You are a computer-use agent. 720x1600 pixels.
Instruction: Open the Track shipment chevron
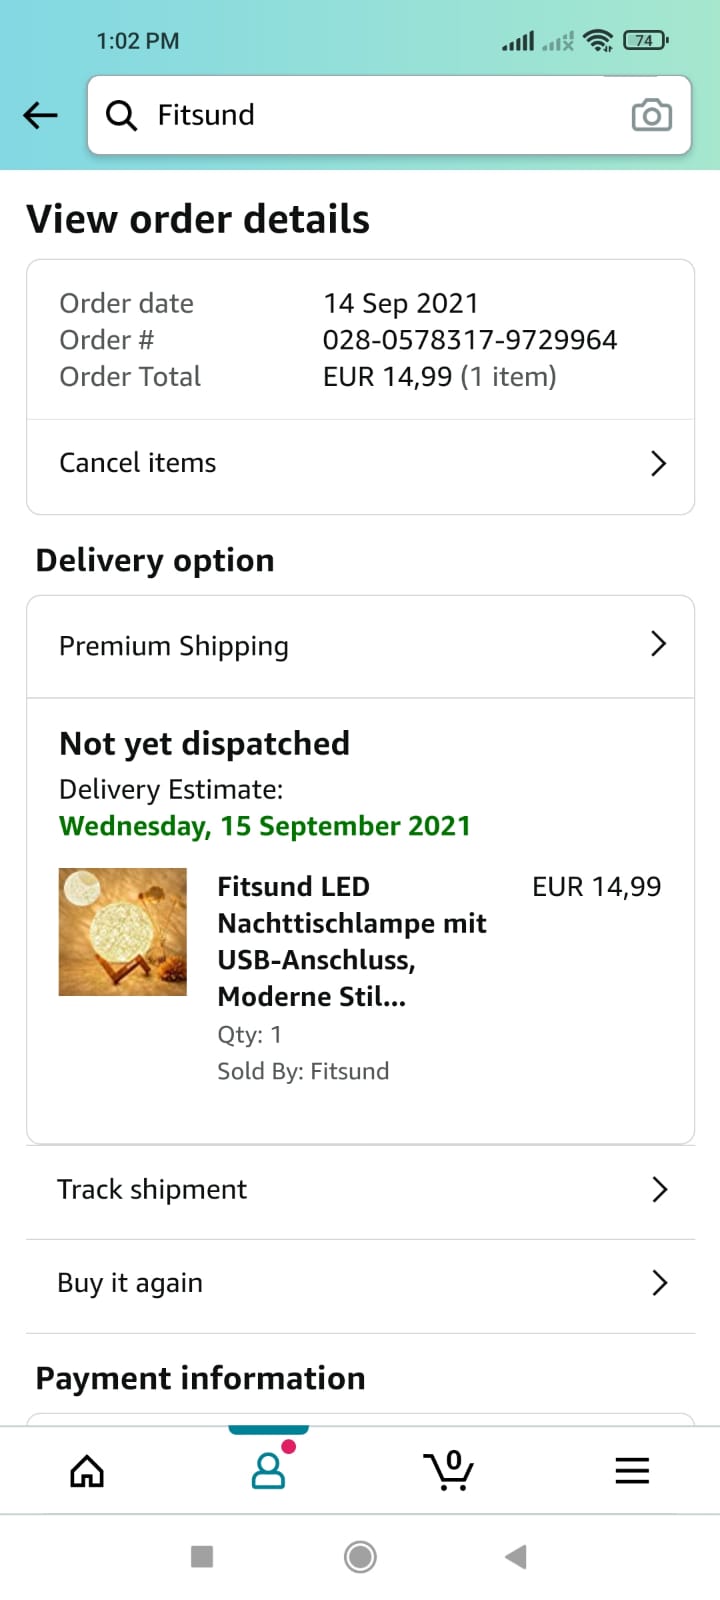click(x=659, y=1189)
